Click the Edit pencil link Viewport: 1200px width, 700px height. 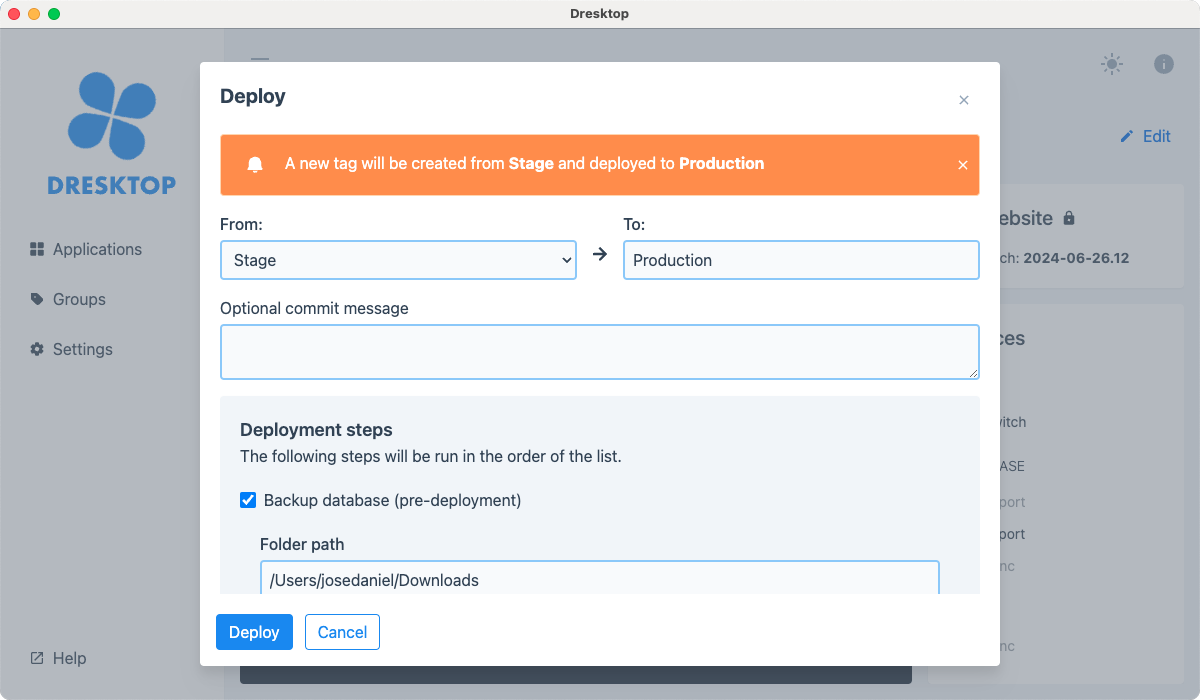click(x=1145, y=136)
